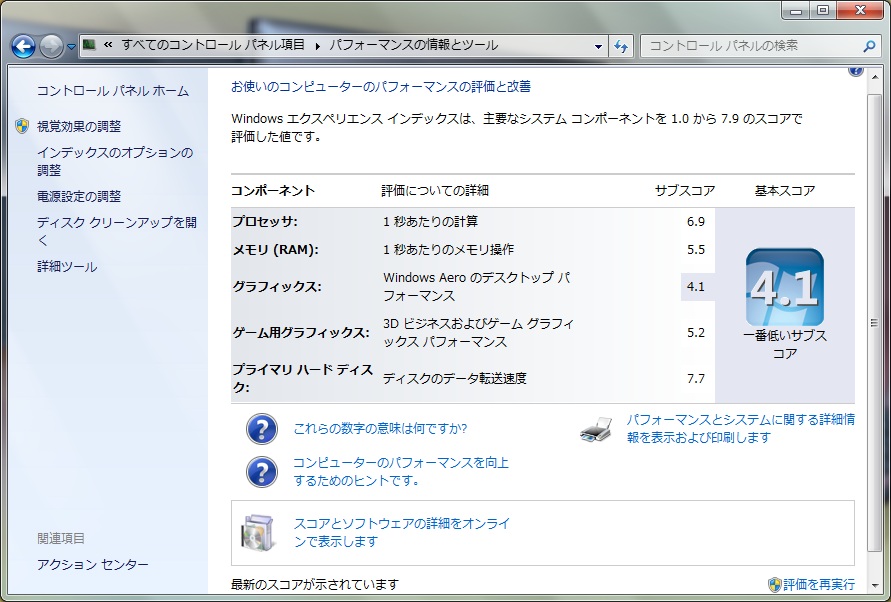
Task: Click hard disk subscore 7.7
Action: click(x=696, y=379)
